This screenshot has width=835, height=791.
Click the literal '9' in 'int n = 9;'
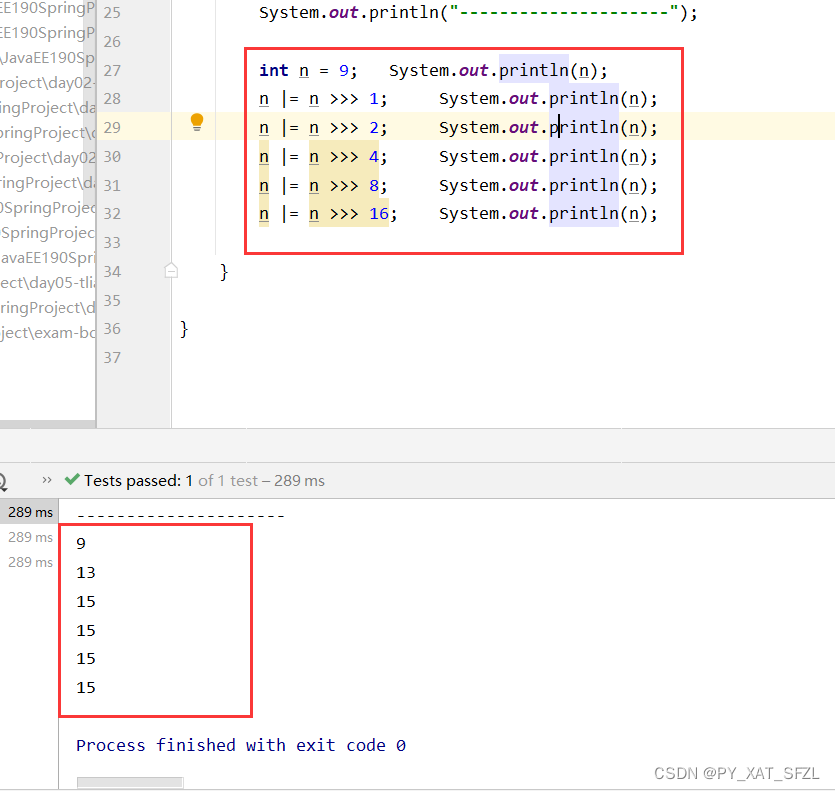click(x=343, y=71)
